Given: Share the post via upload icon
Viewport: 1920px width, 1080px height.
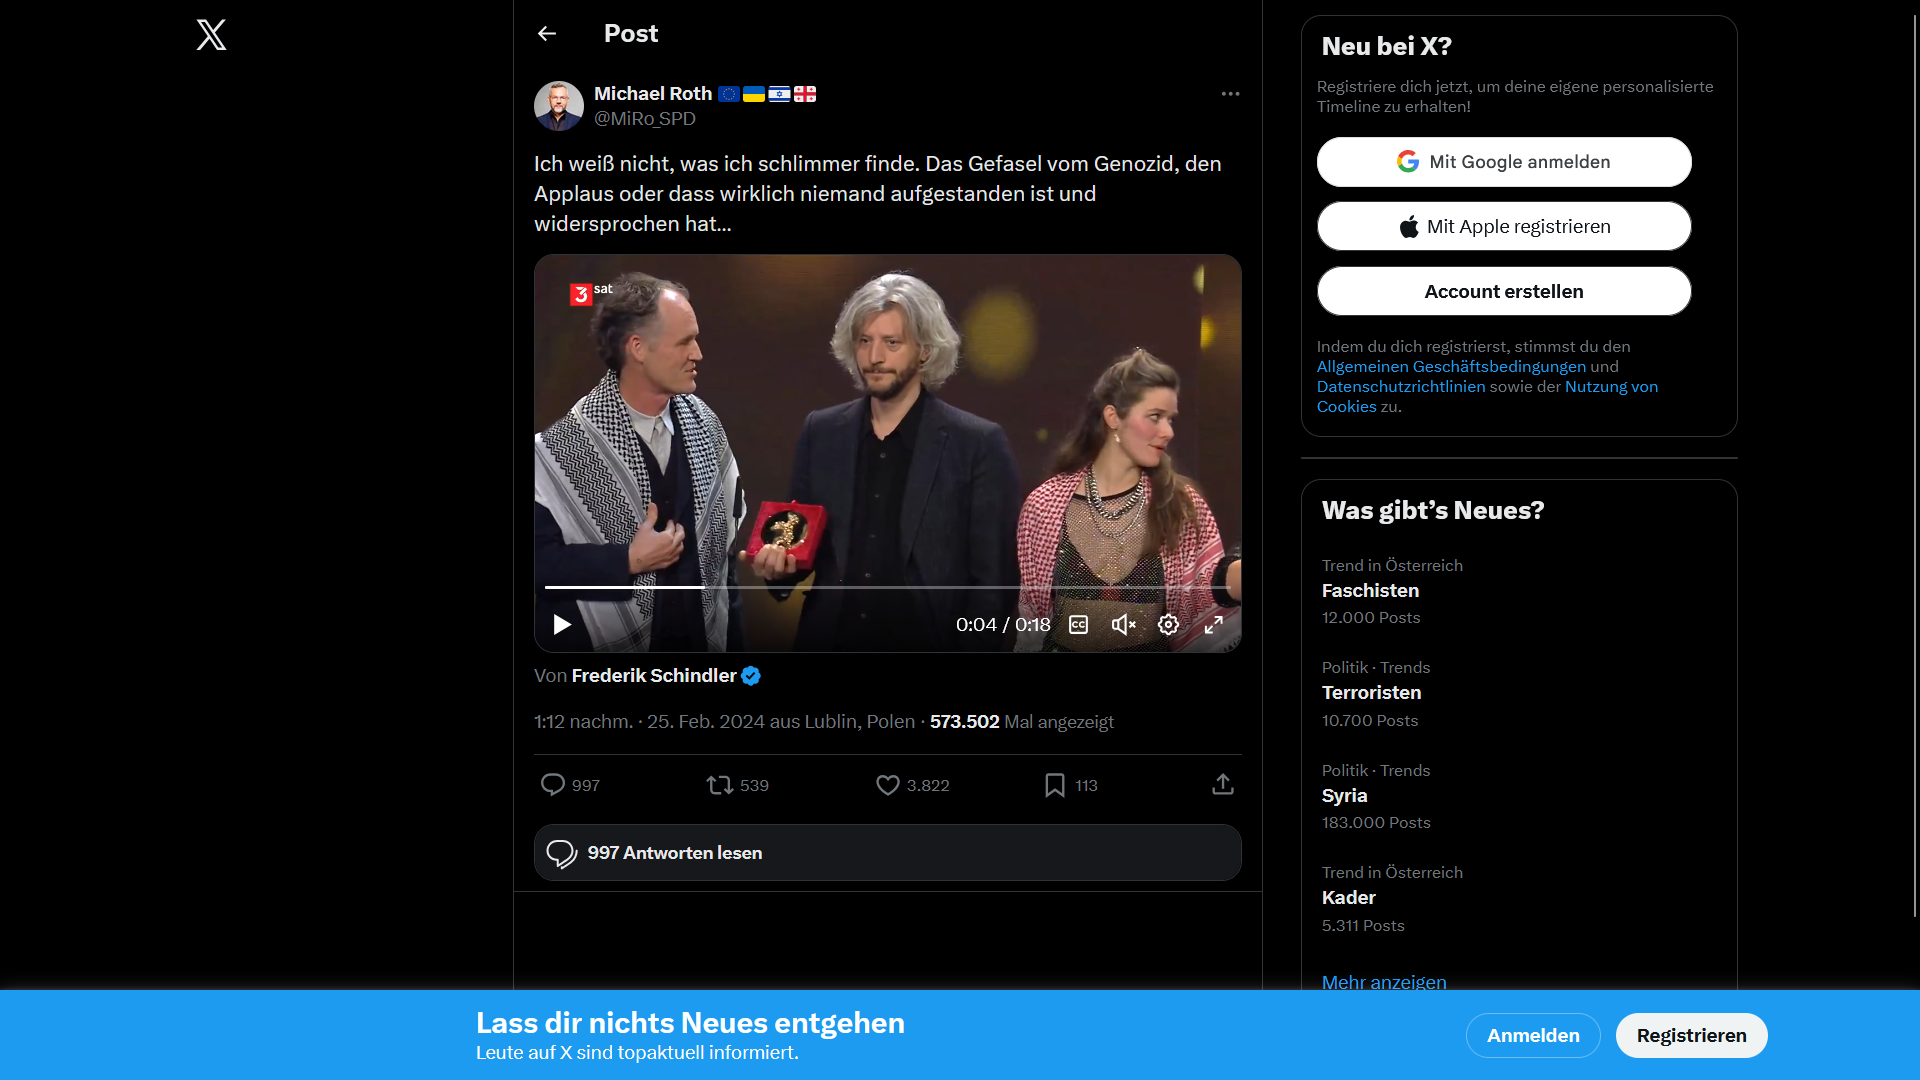Looking at the screenshot, I should [1222, 785].
